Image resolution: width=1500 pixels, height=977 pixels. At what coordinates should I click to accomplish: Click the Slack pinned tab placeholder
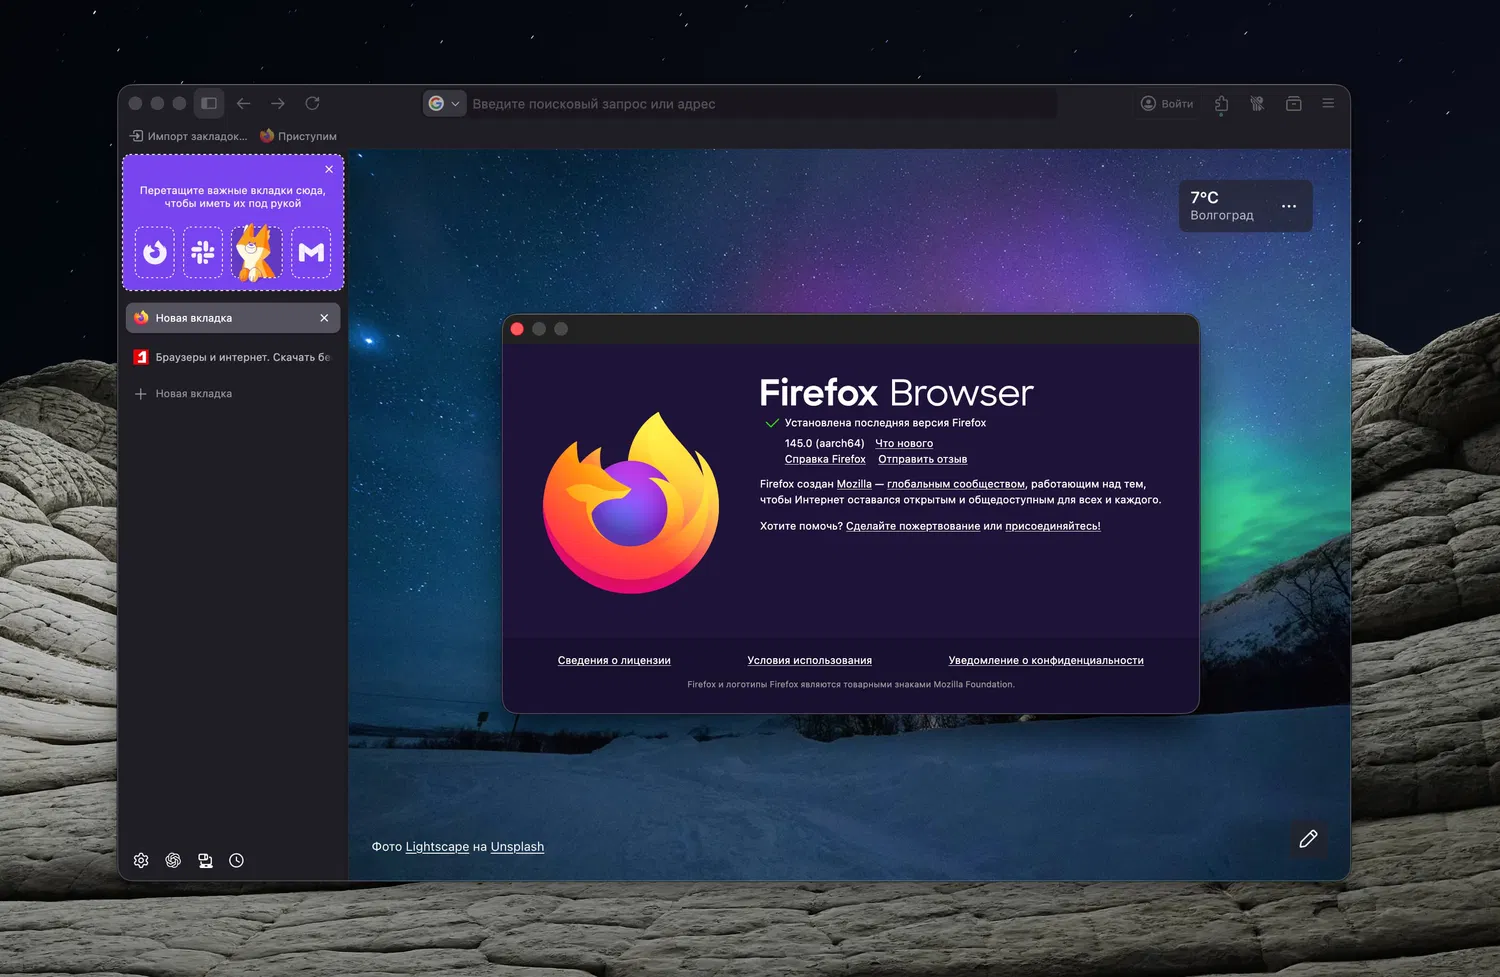tap(203, 252)
